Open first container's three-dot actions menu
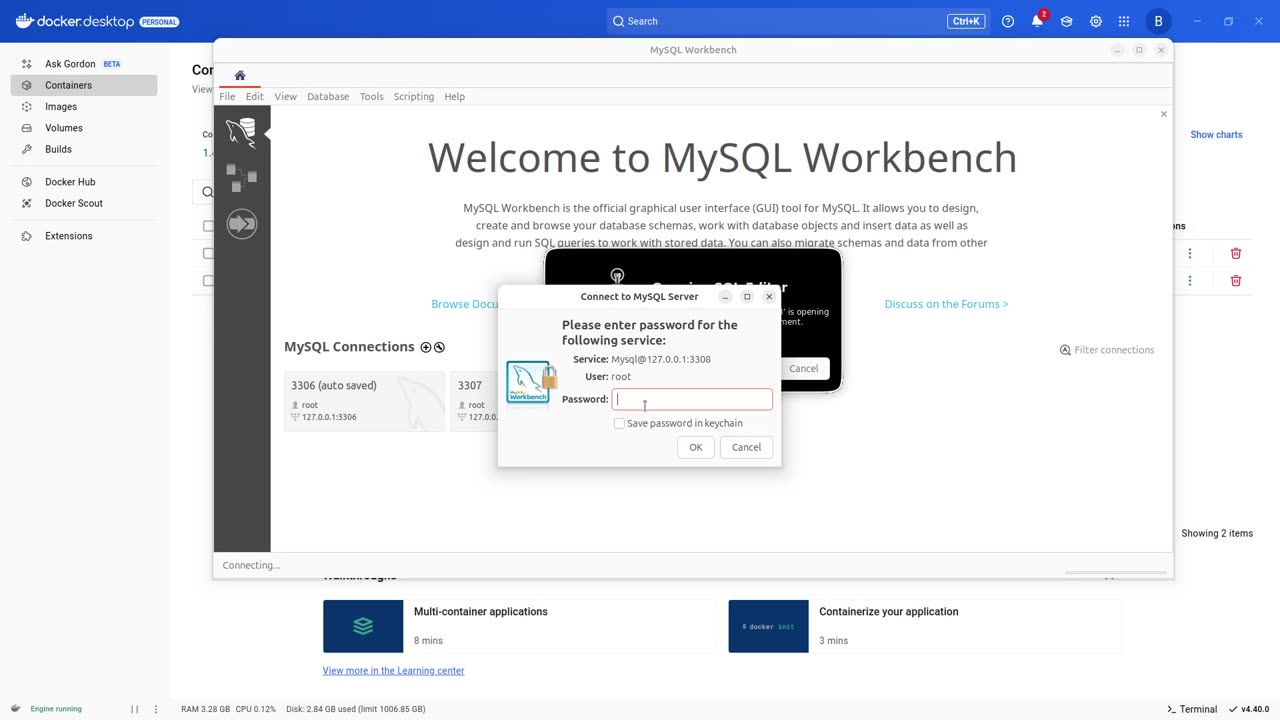 (1190, 254)
